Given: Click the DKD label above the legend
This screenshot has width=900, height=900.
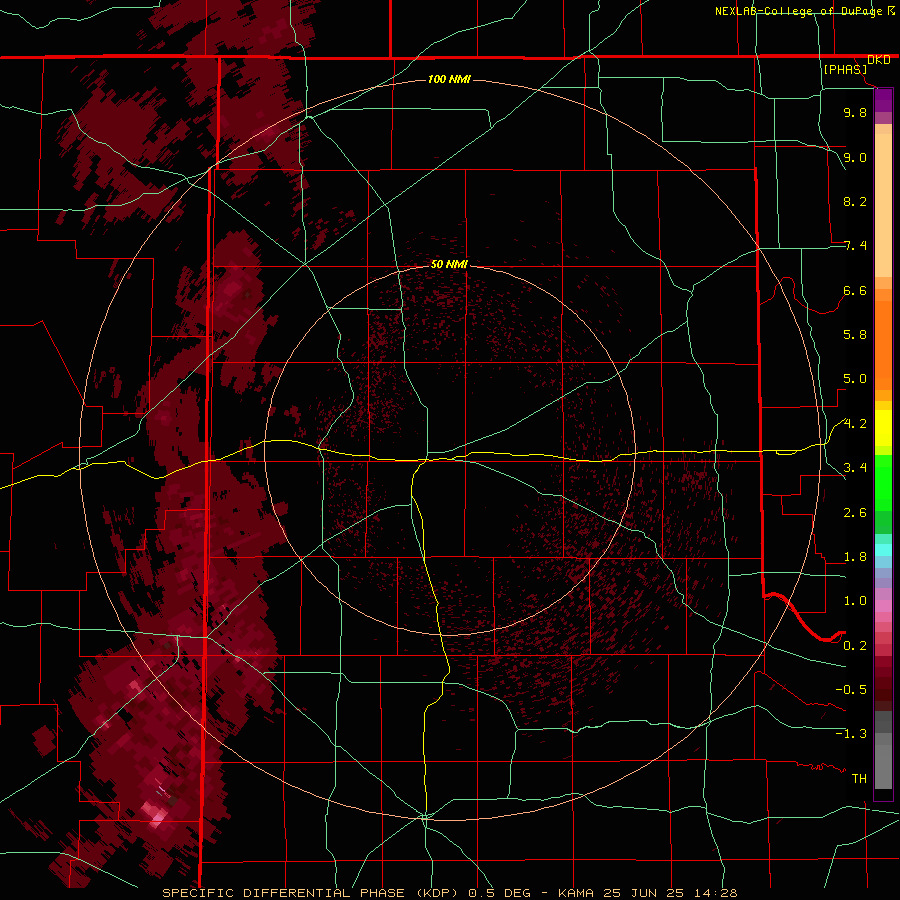Looking at the screenshot, I should (879, 60).
